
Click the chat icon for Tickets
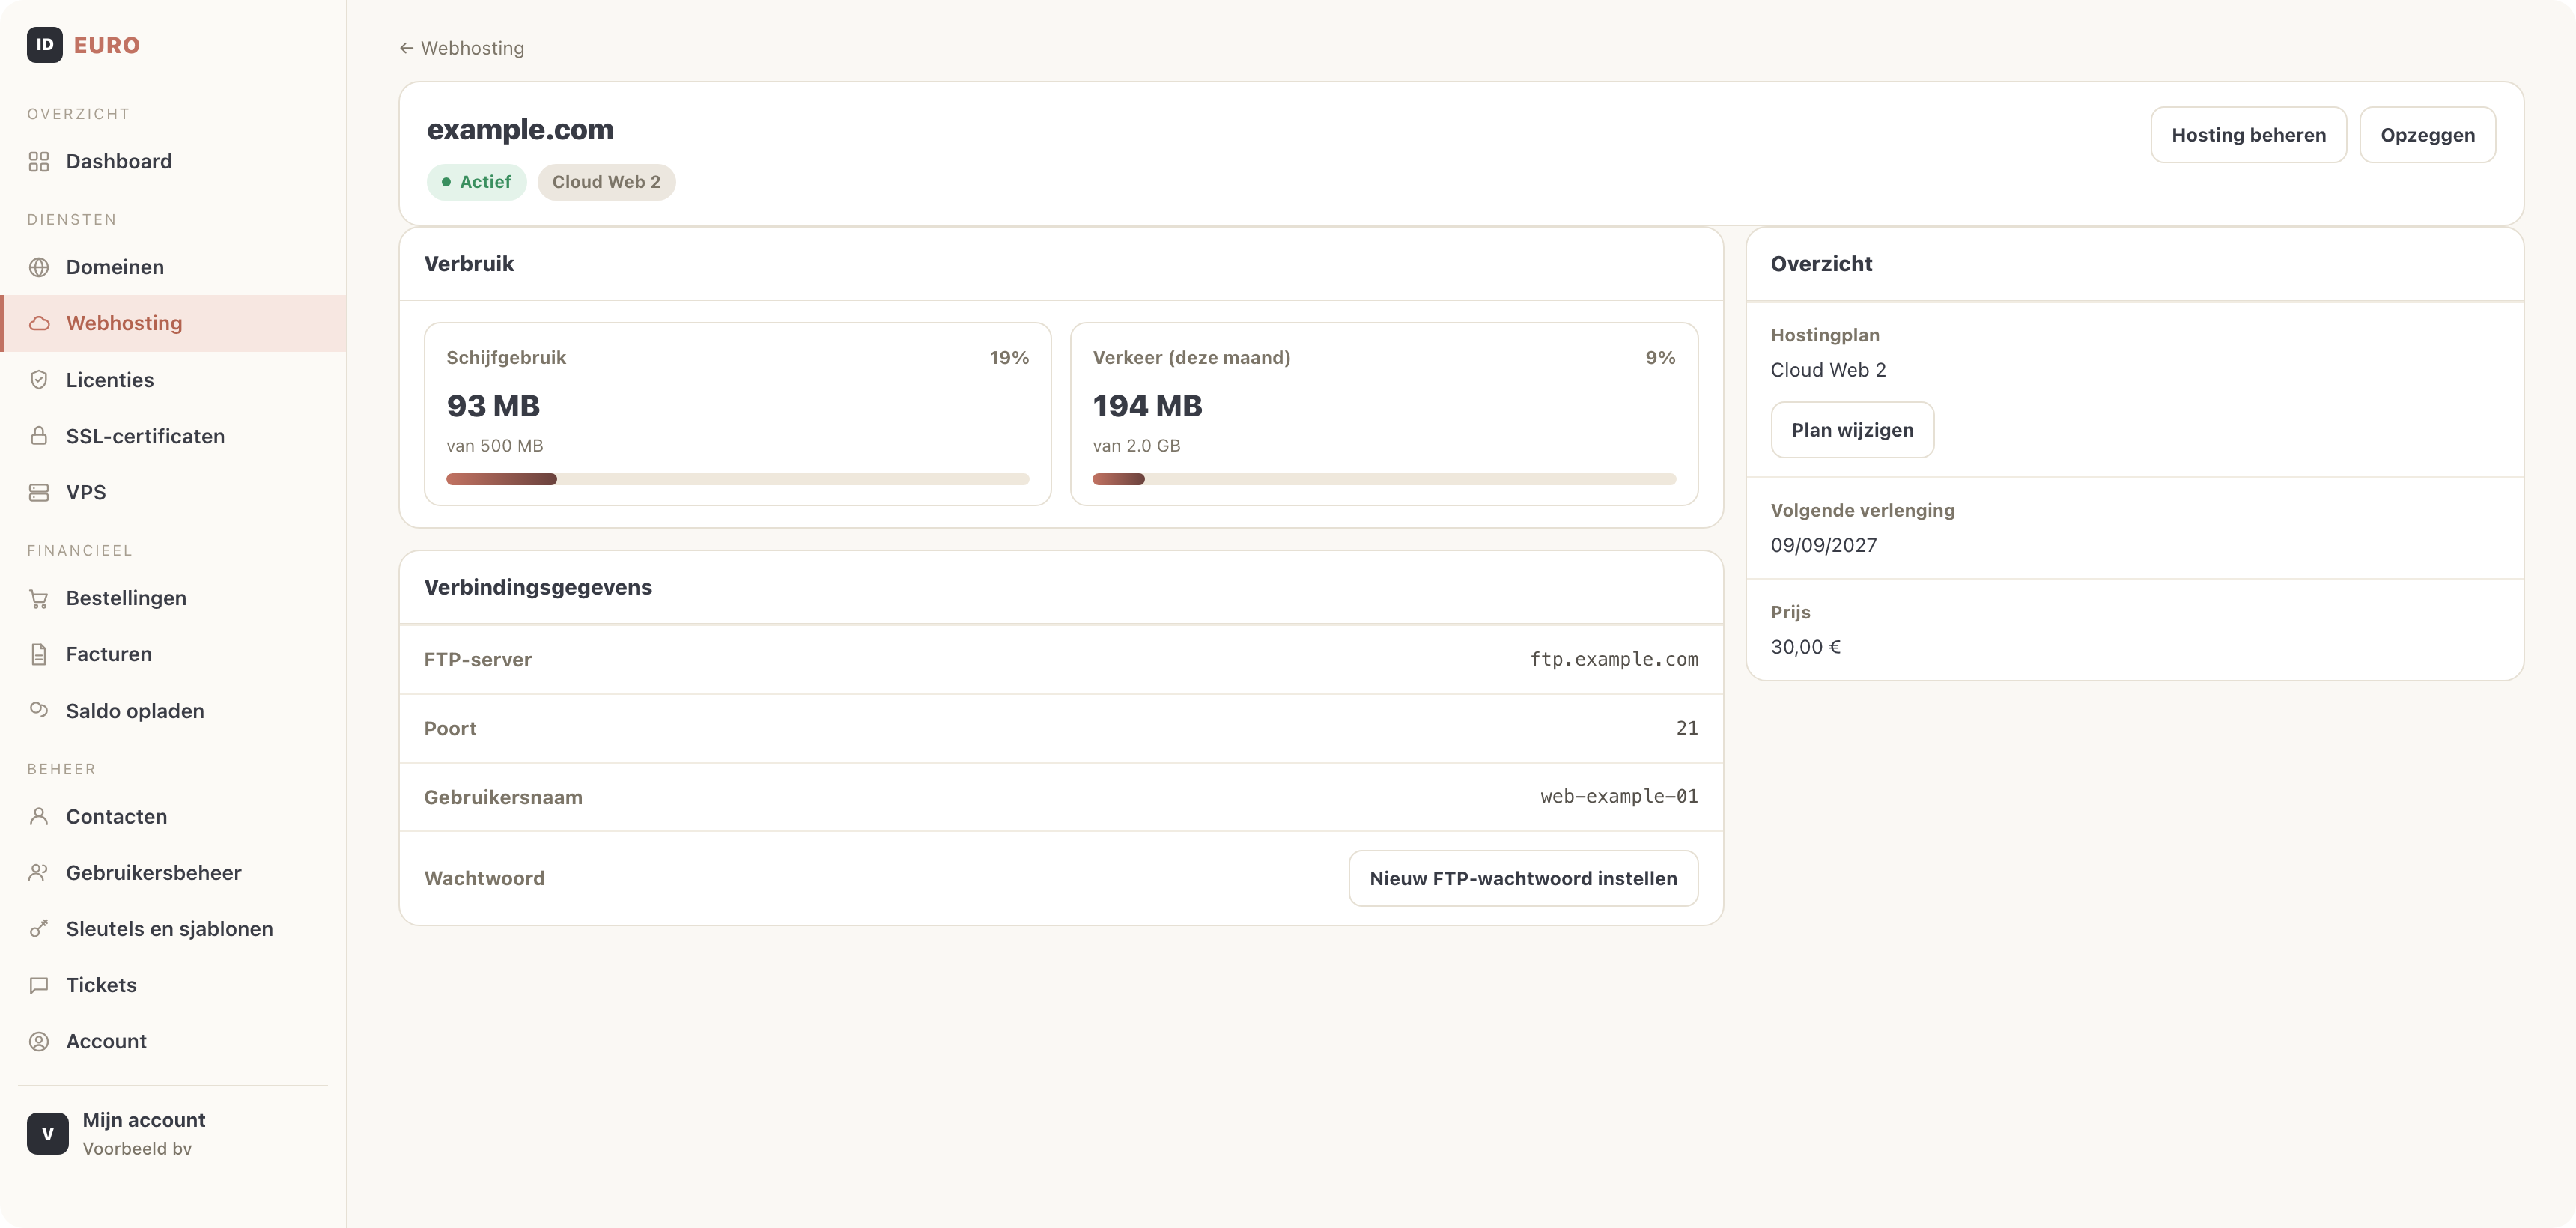(39, 985)
